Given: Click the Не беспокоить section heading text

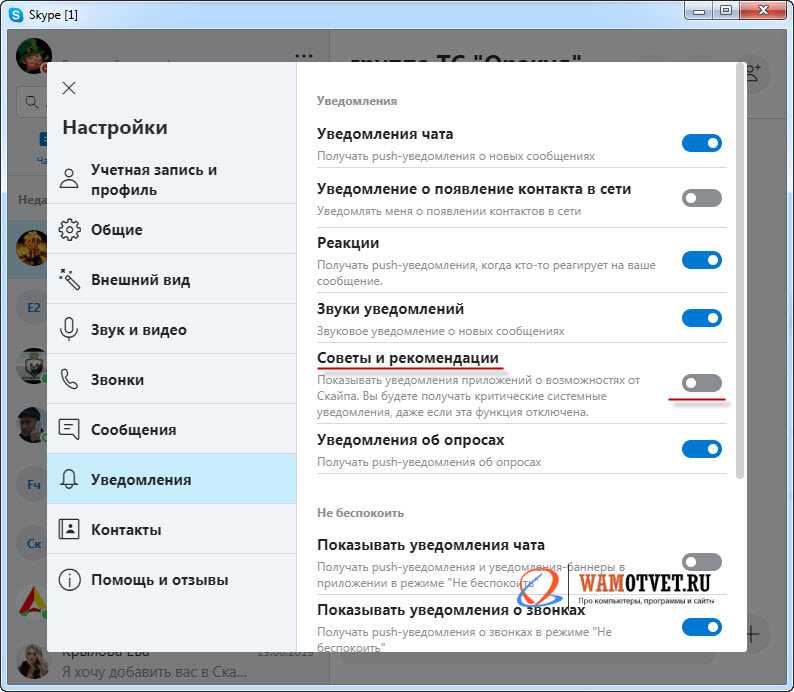Looking at the screenshot, I should click(361, 513).
